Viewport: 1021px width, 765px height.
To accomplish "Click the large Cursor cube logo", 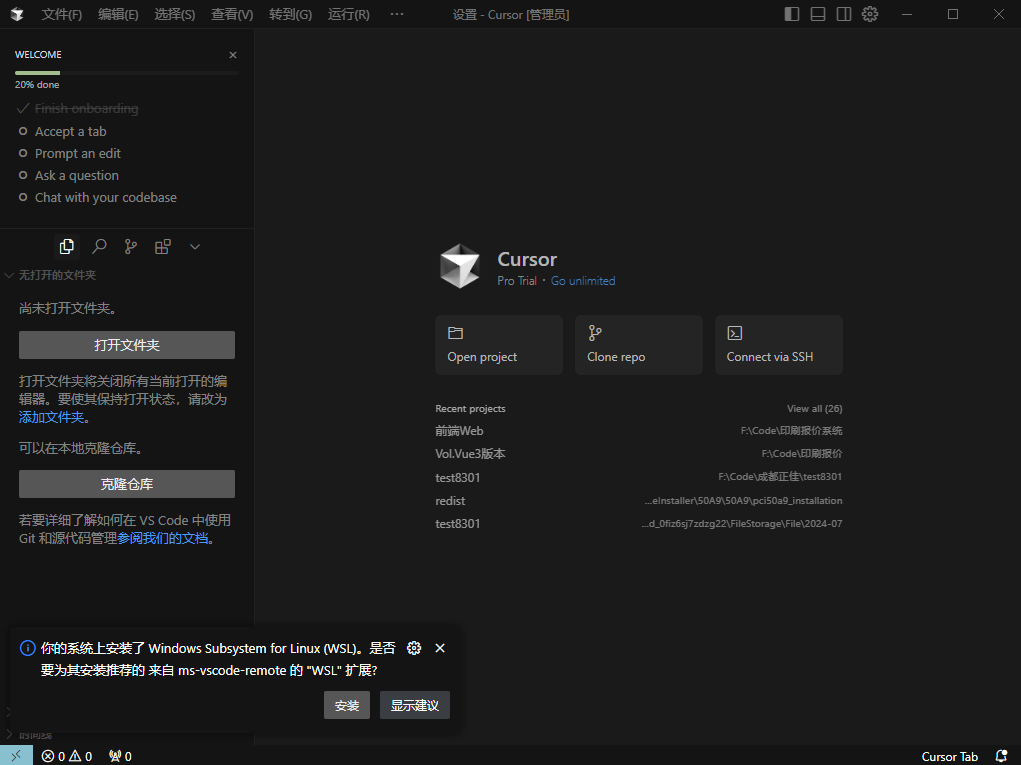I will point(460,266).
